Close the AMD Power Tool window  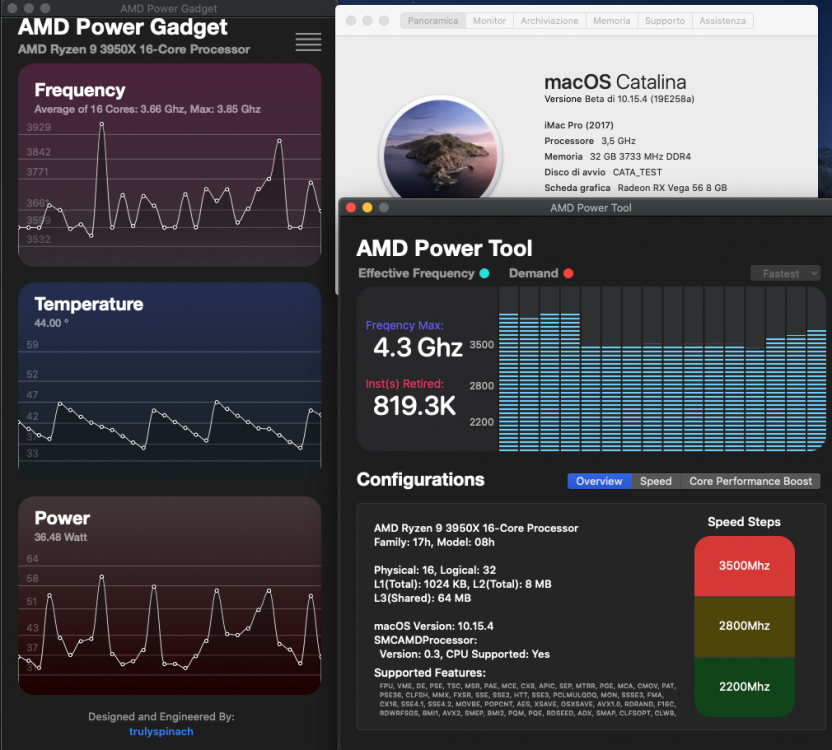tap(351, 208)
